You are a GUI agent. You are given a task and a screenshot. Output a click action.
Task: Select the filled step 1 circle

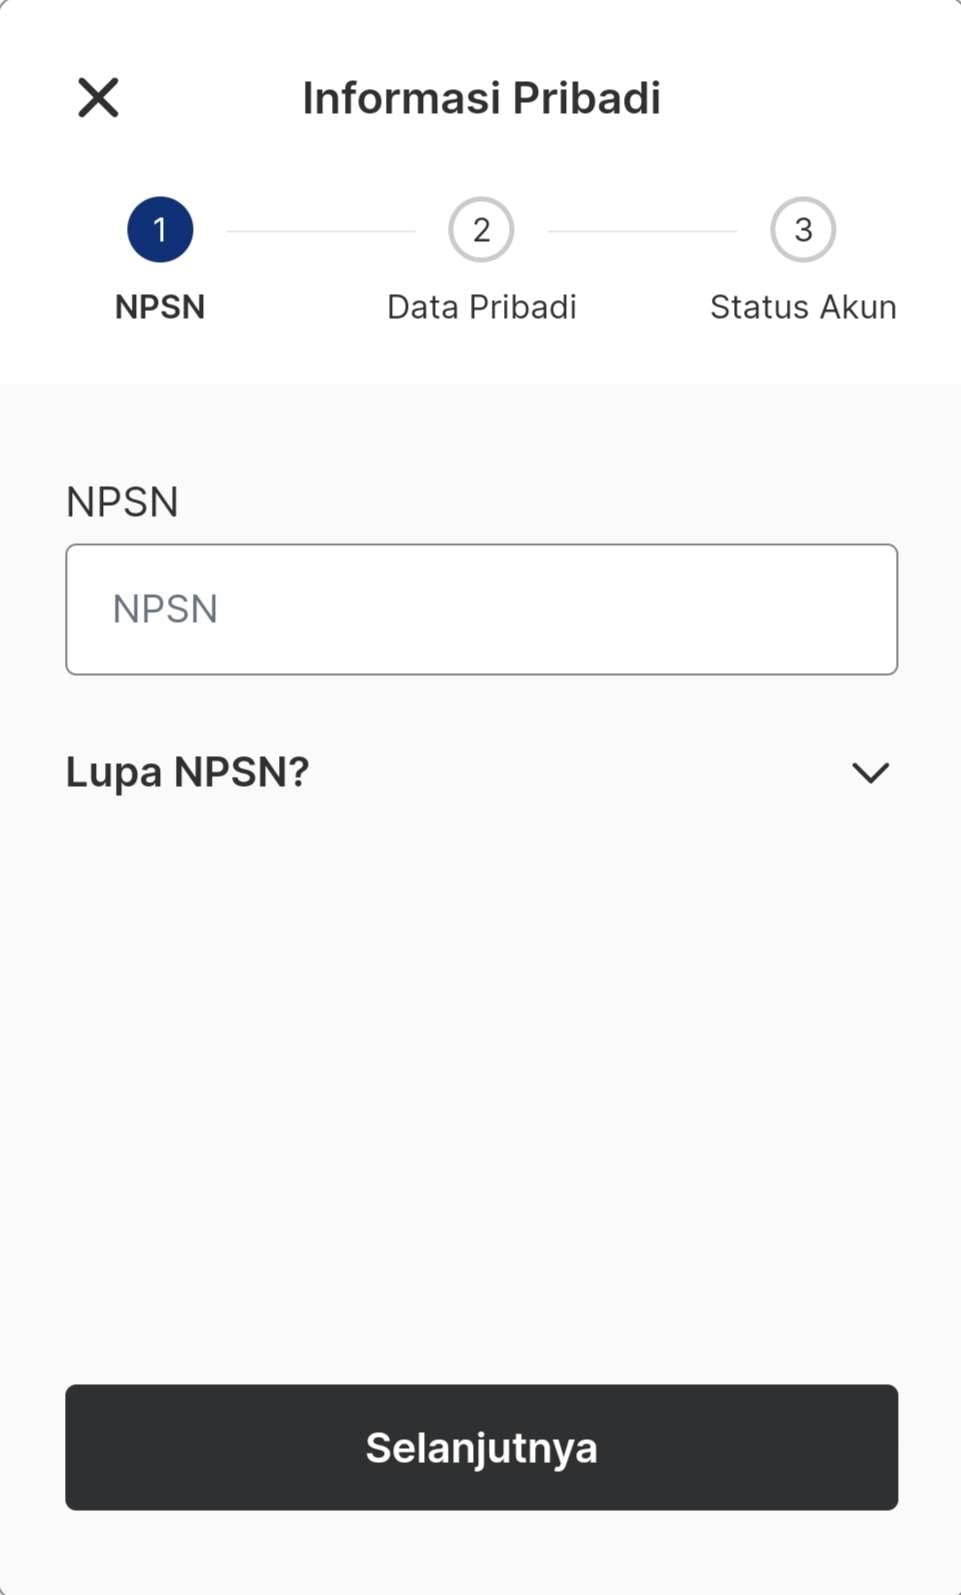coord(160,230)
